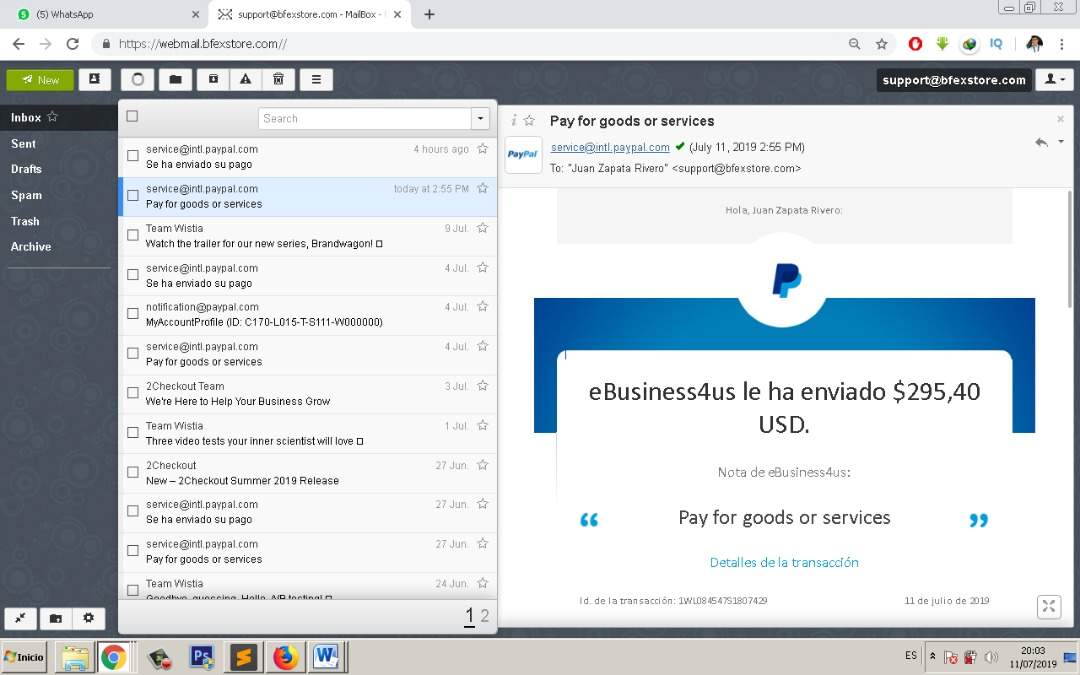Open the more actions hamburger menu
The image size is (1080, 675).
tap(316, 80)
